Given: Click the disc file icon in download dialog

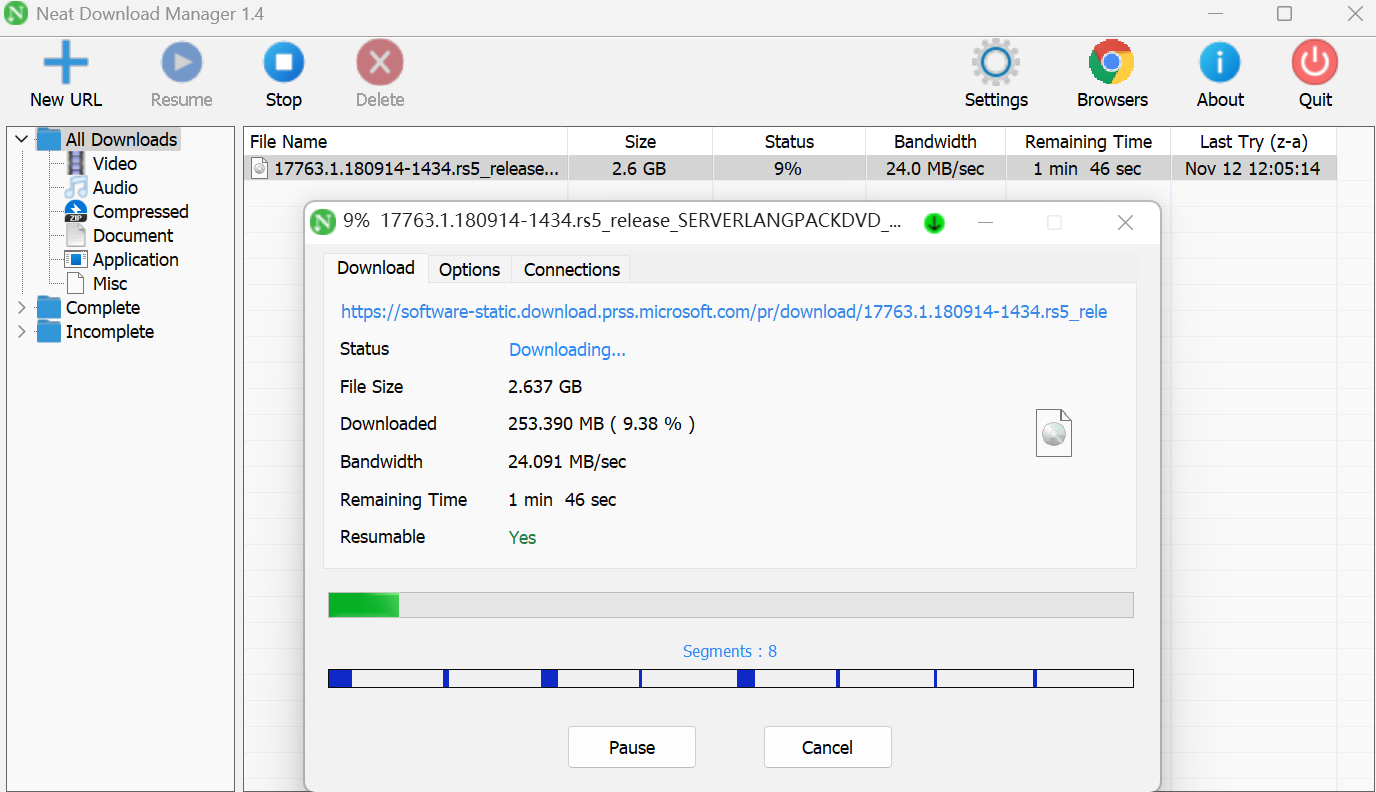Looking at the screenshot, I should click(x=1054, y=433).
